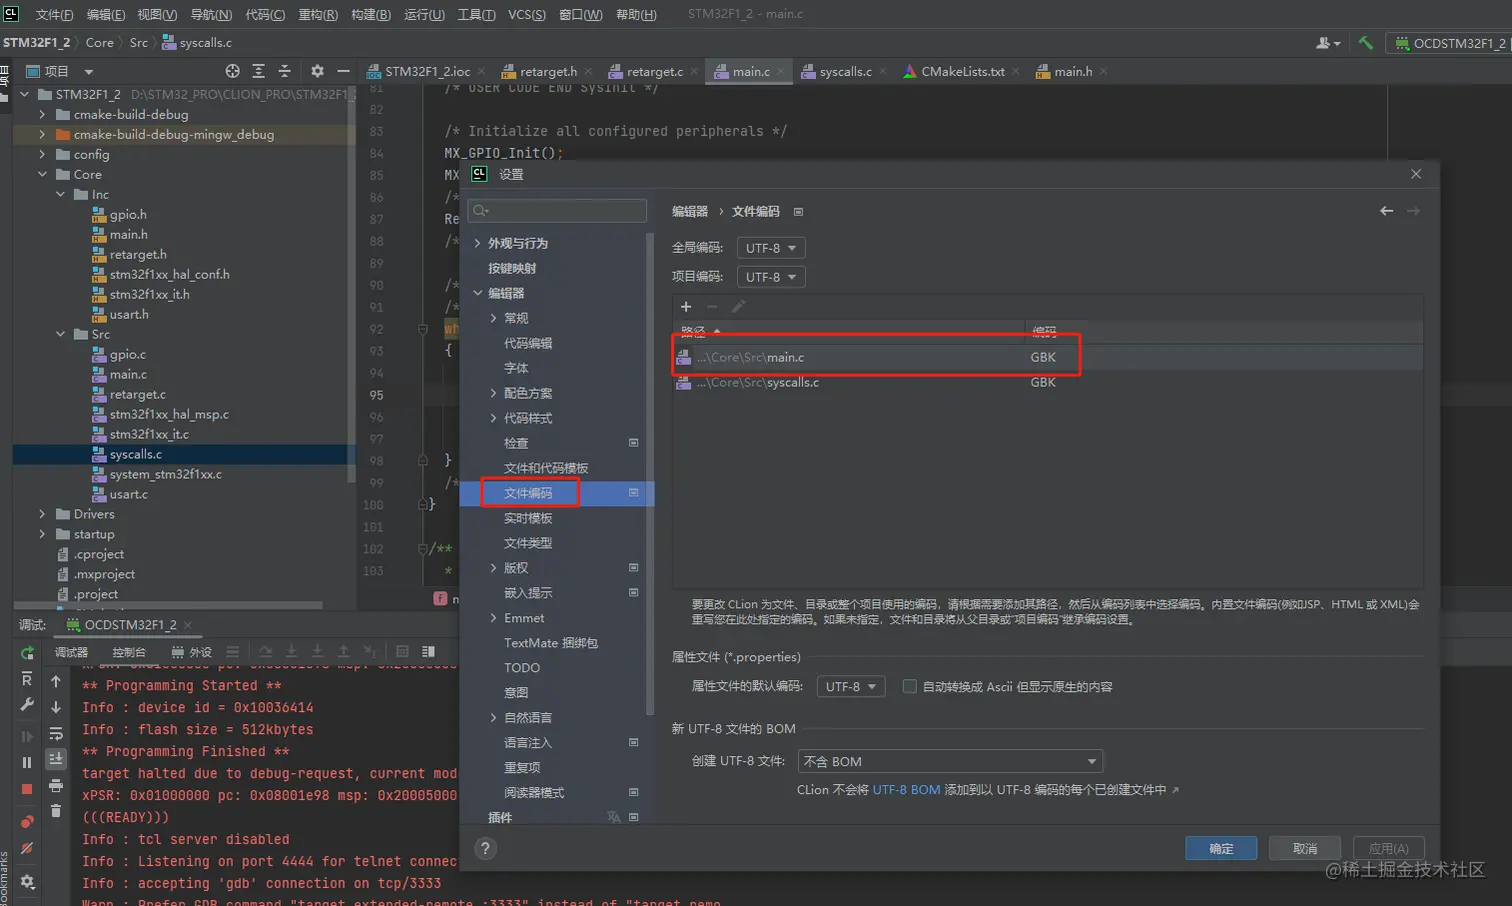This screenshot has height=906, width=1512.
Task: Open the 项目编码 UTF-8 dropdown
Action: point(771,277)
